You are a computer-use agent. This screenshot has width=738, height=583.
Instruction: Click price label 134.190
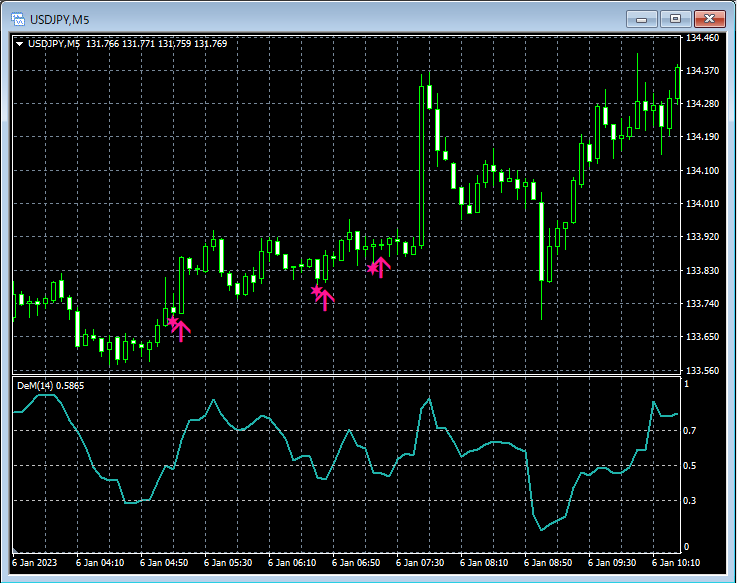click(x=703, y=136)
